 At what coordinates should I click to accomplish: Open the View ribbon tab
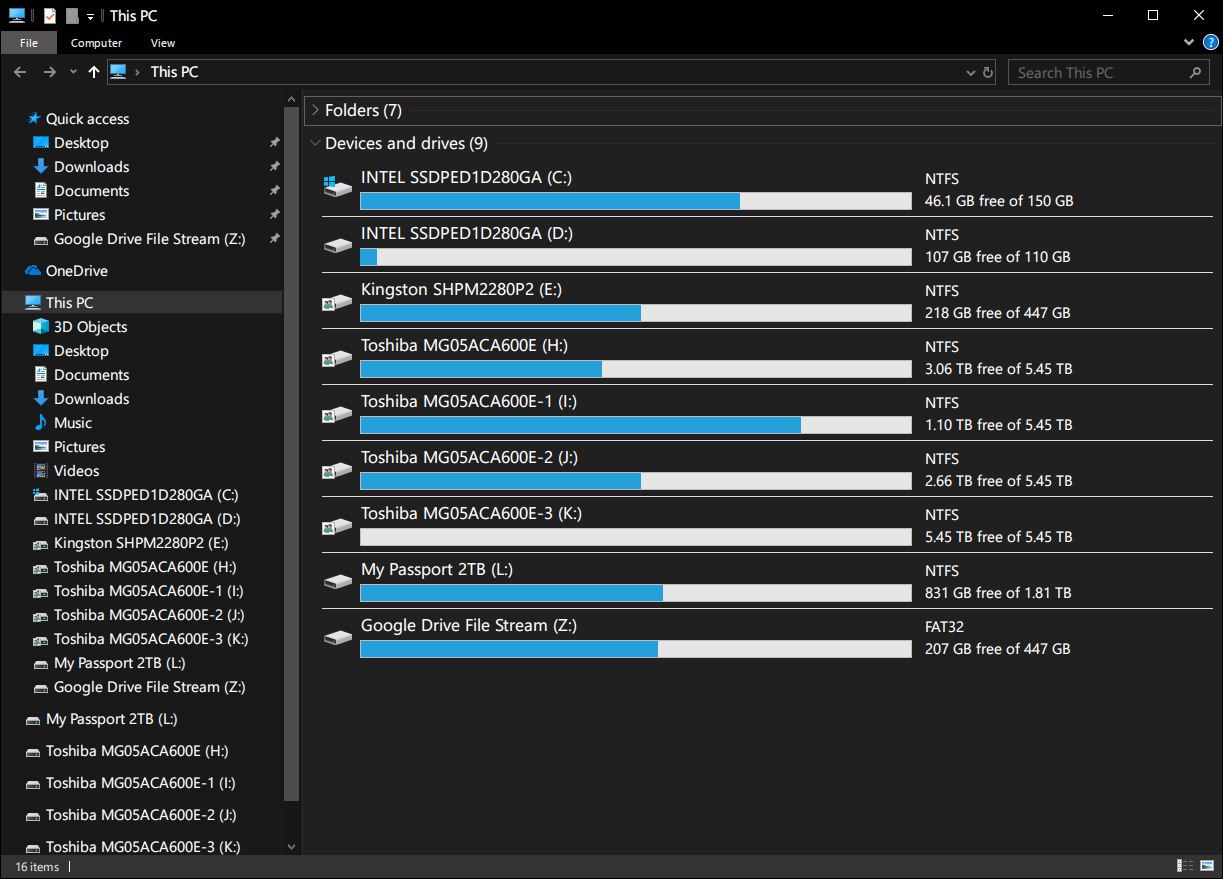tap(163, 43)
